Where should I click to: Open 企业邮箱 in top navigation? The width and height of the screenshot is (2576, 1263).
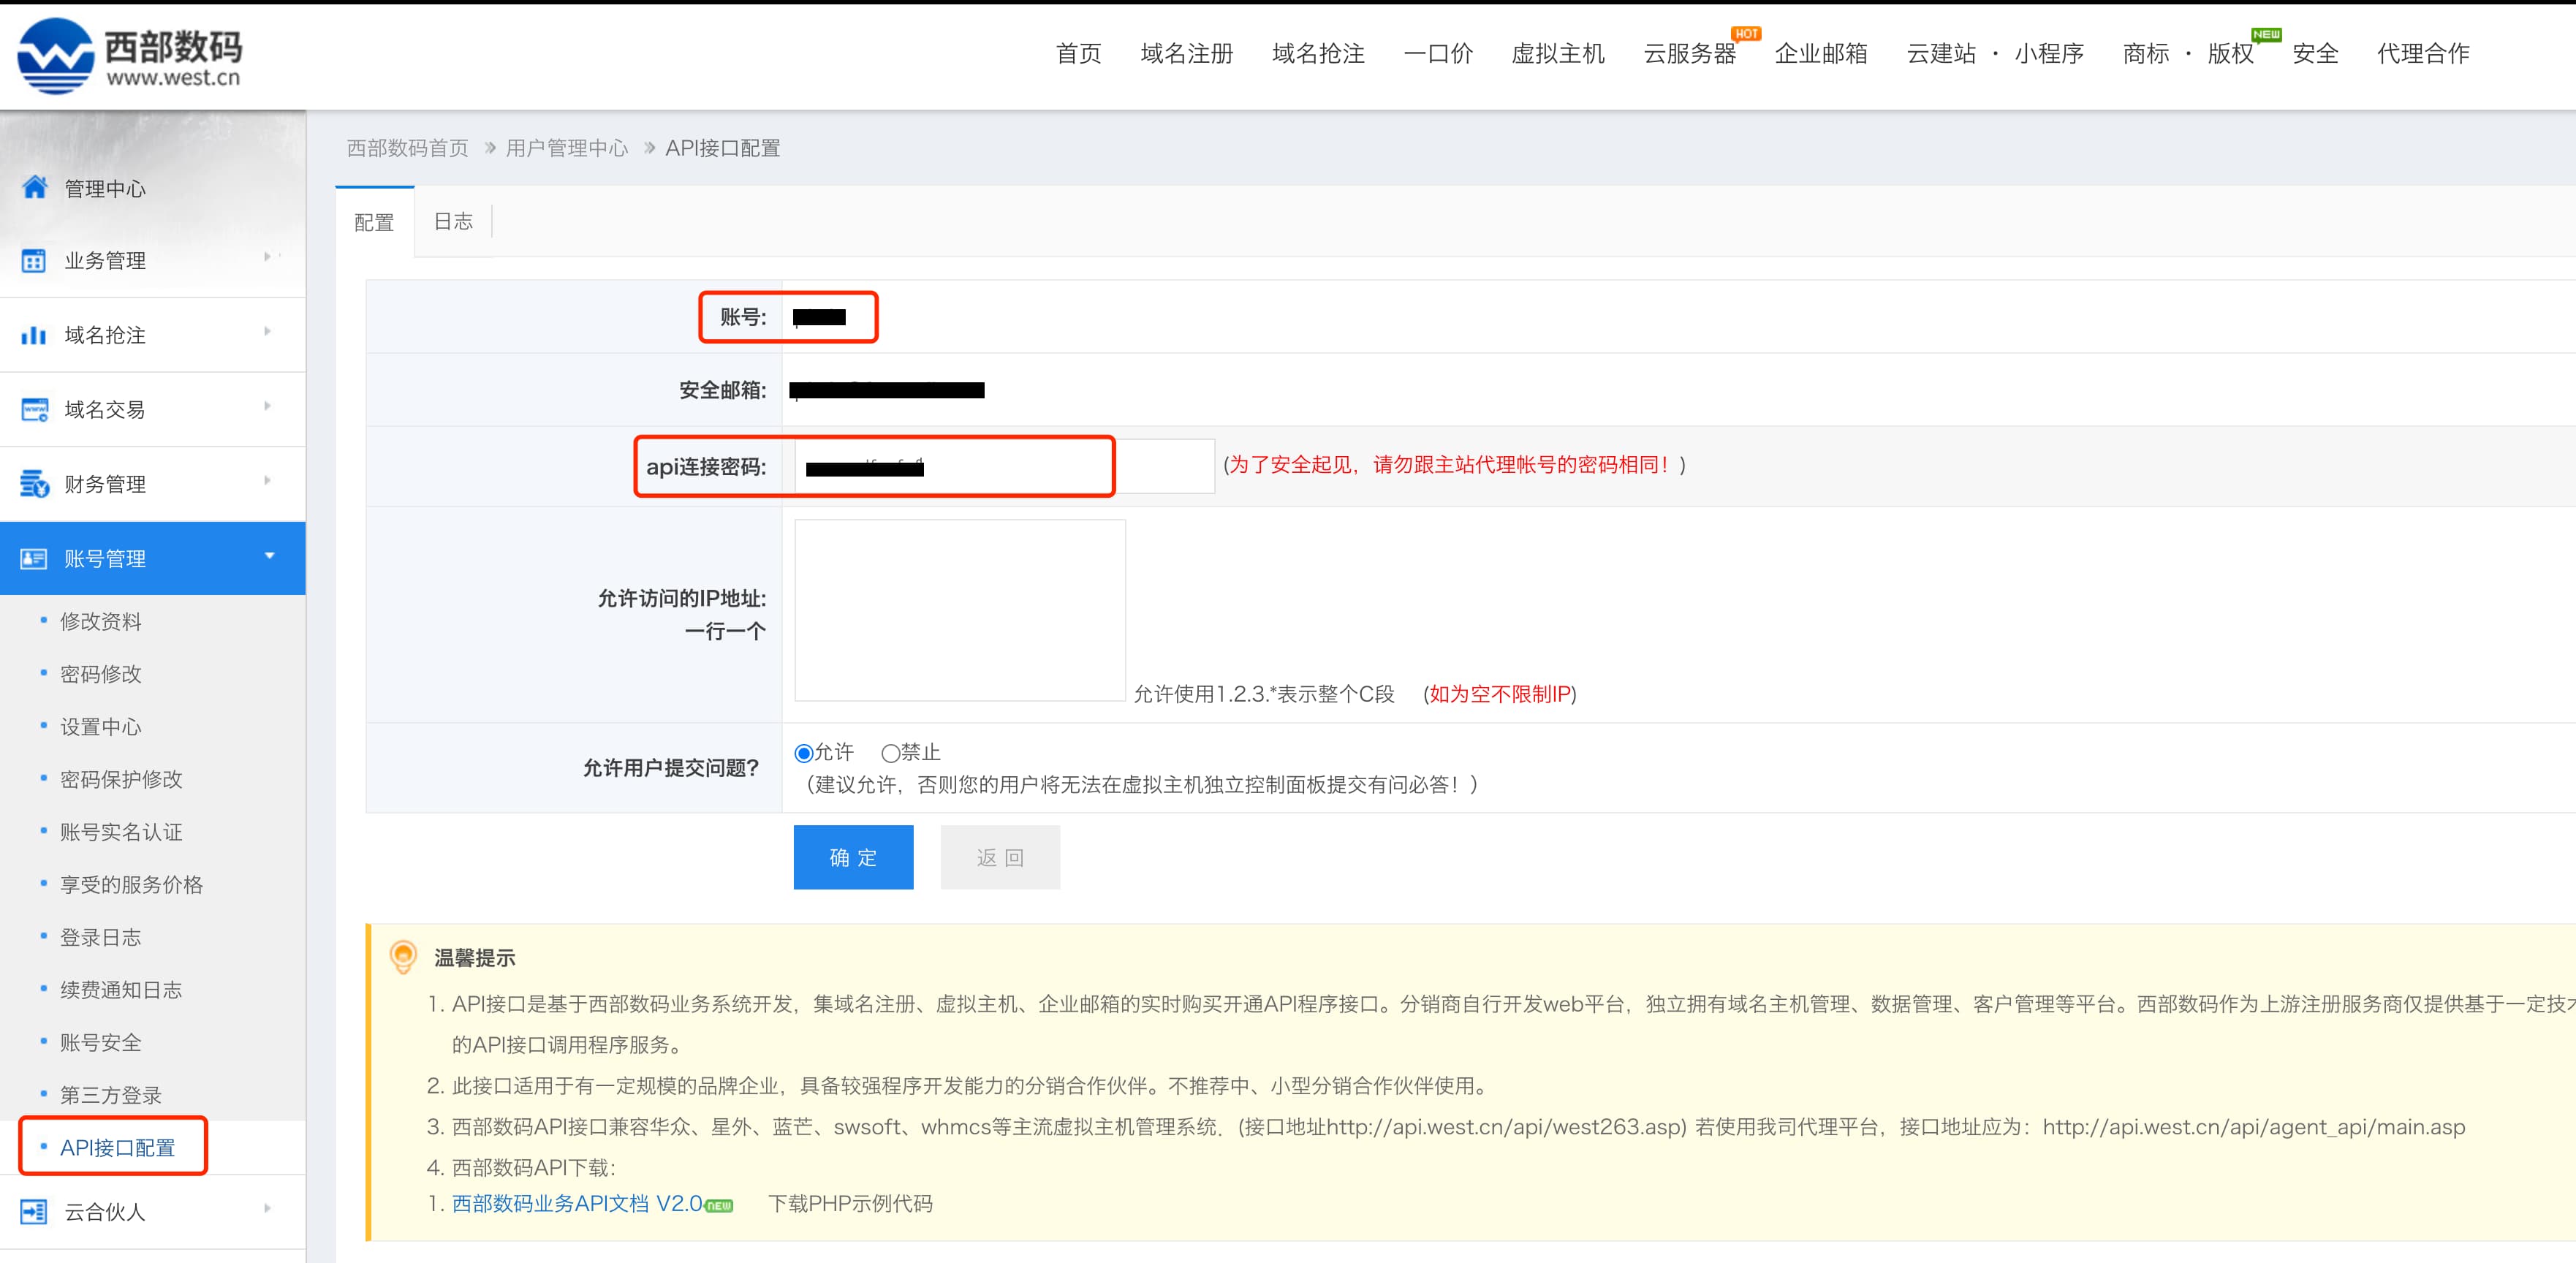[1821, 53]
